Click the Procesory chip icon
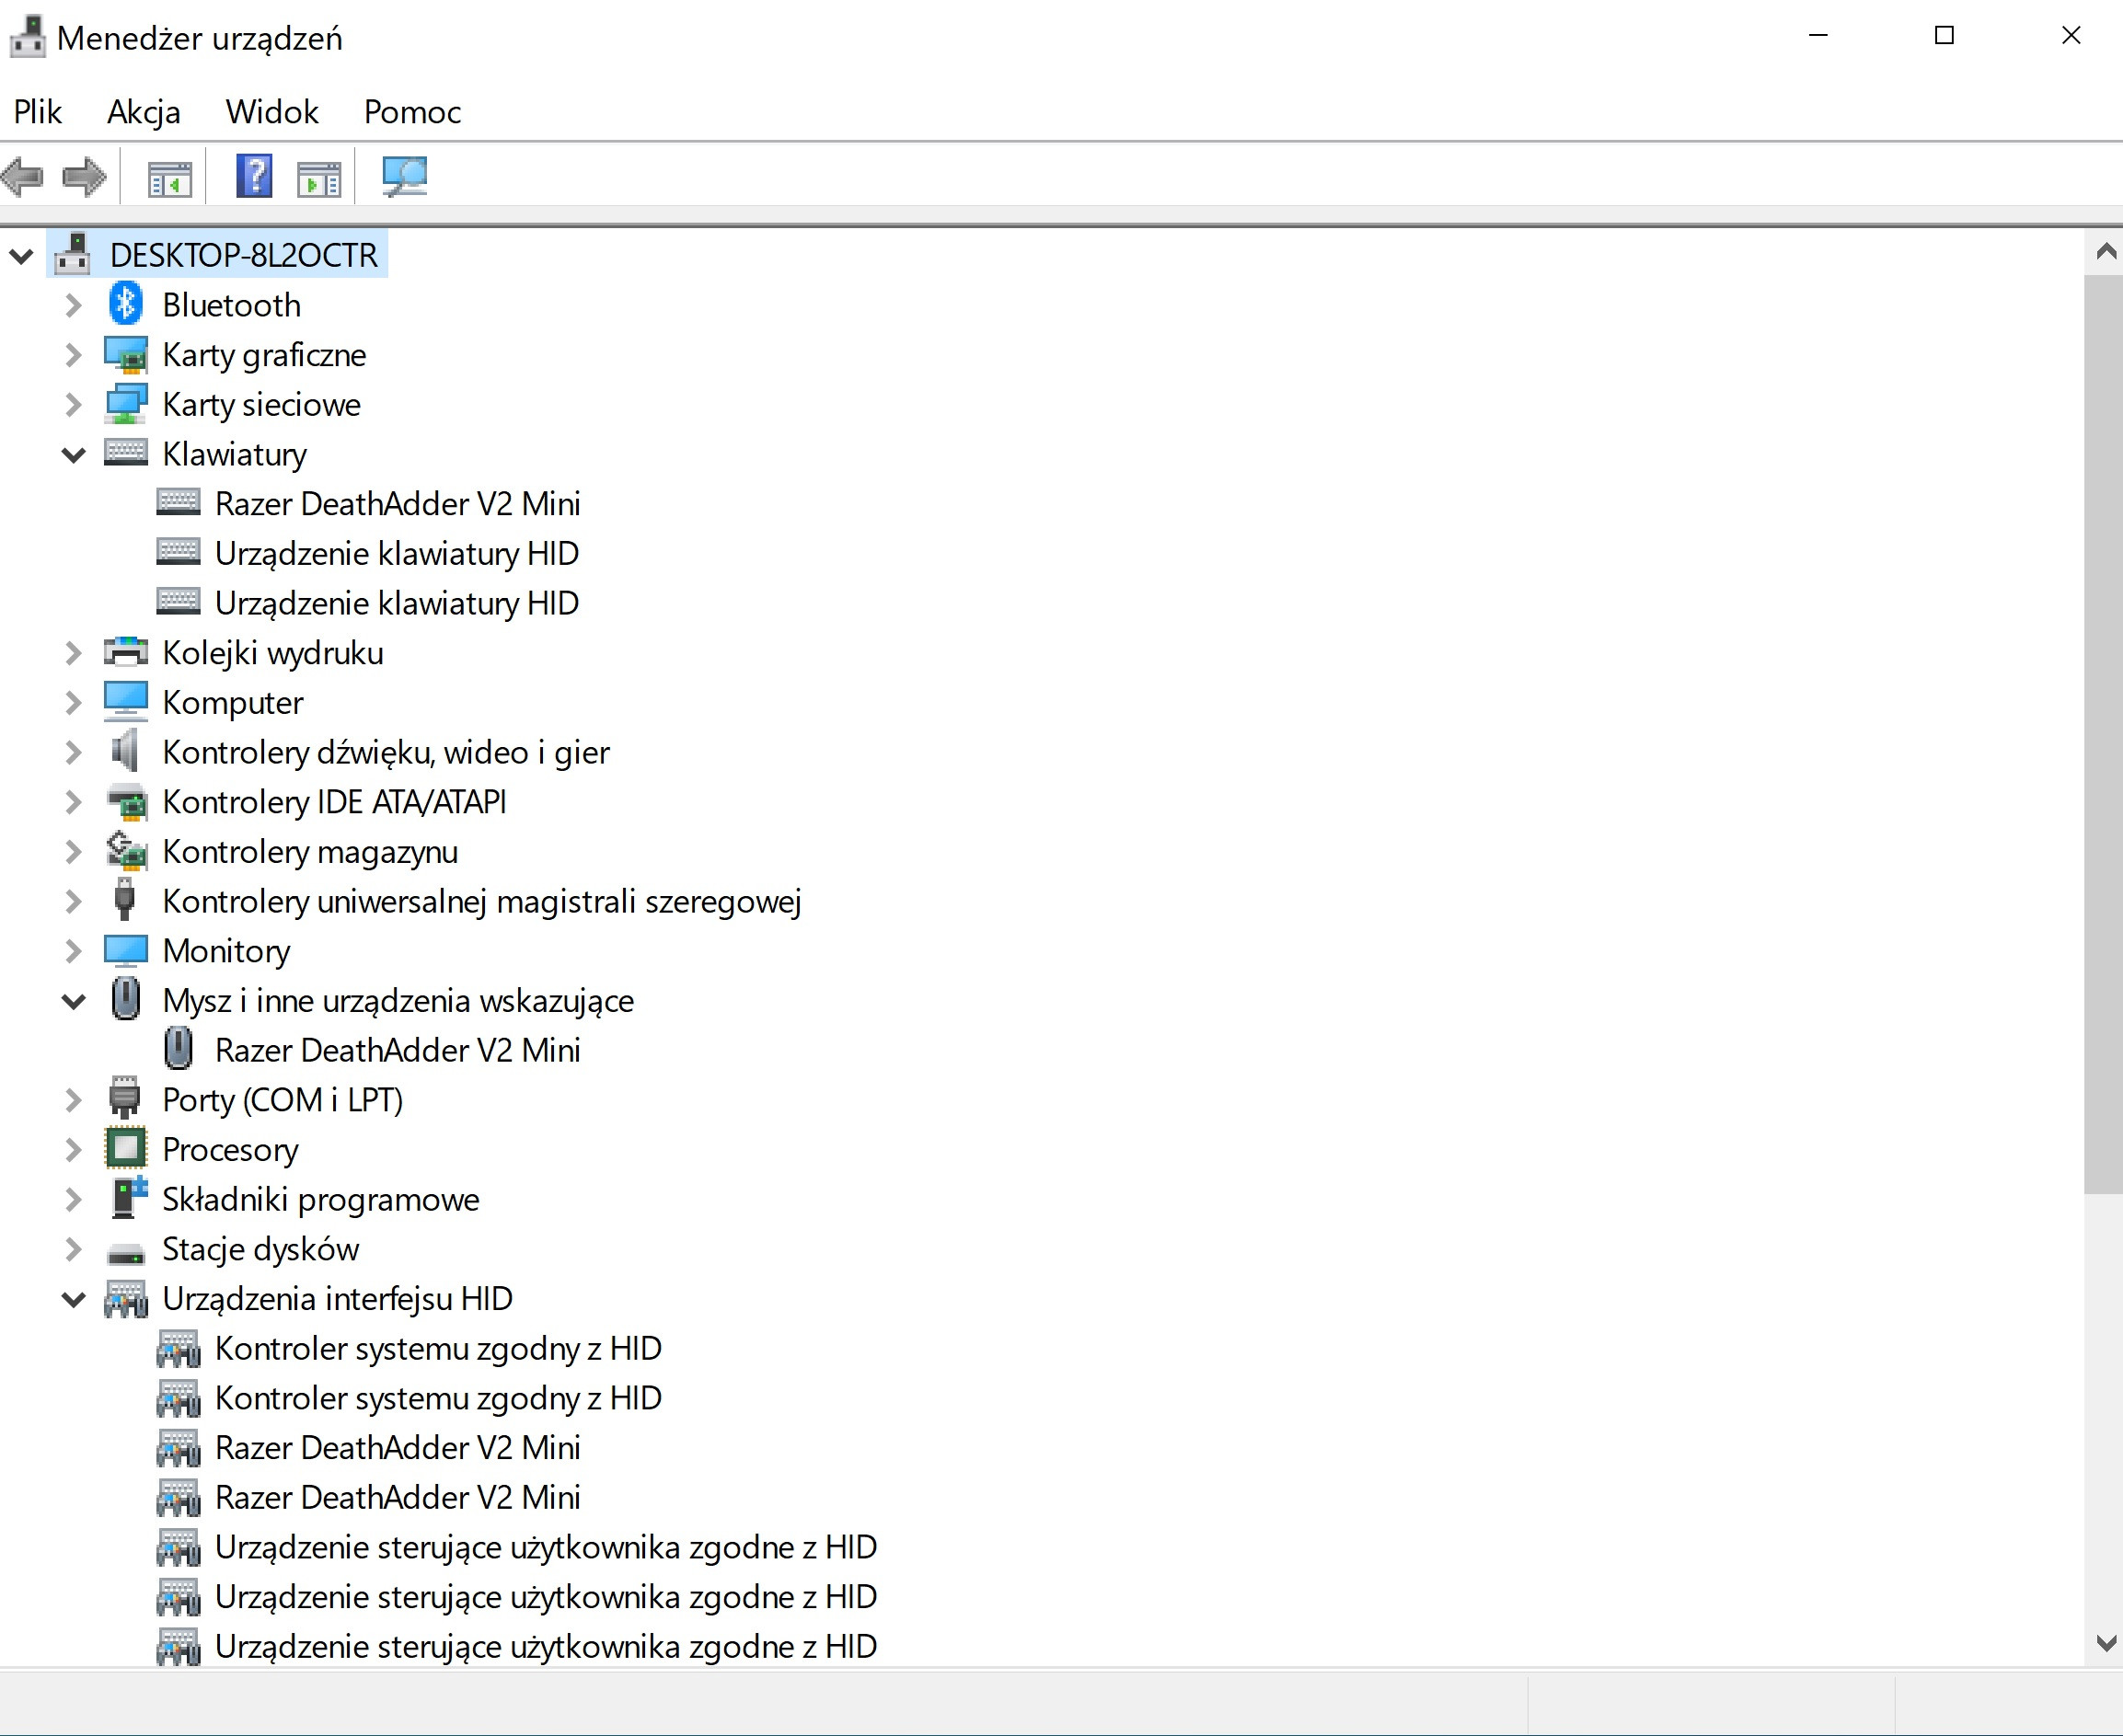This screenshot has width=2123, height=1736. (126, 1149)
